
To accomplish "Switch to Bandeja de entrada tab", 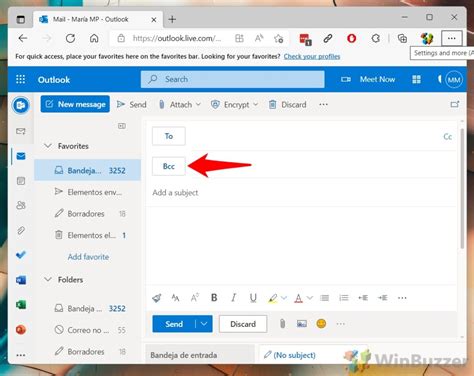I will 200,355.
